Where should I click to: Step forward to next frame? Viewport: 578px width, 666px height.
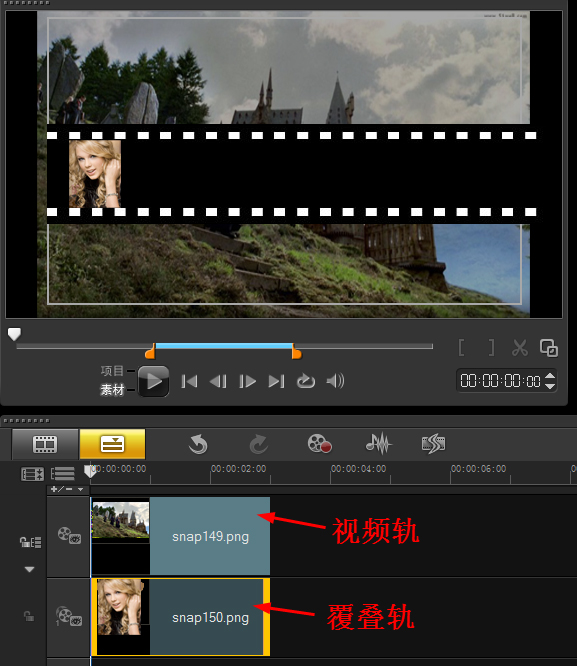247,381
